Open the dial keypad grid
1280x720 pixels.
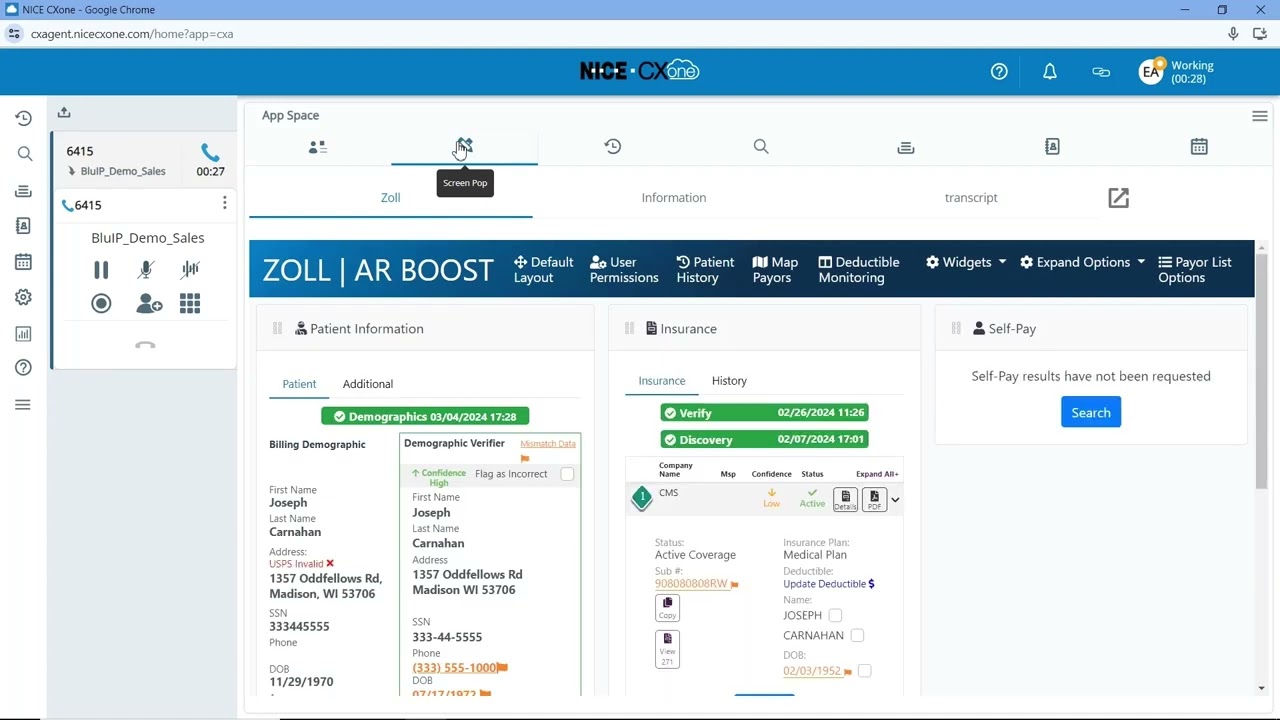(190, 303)
